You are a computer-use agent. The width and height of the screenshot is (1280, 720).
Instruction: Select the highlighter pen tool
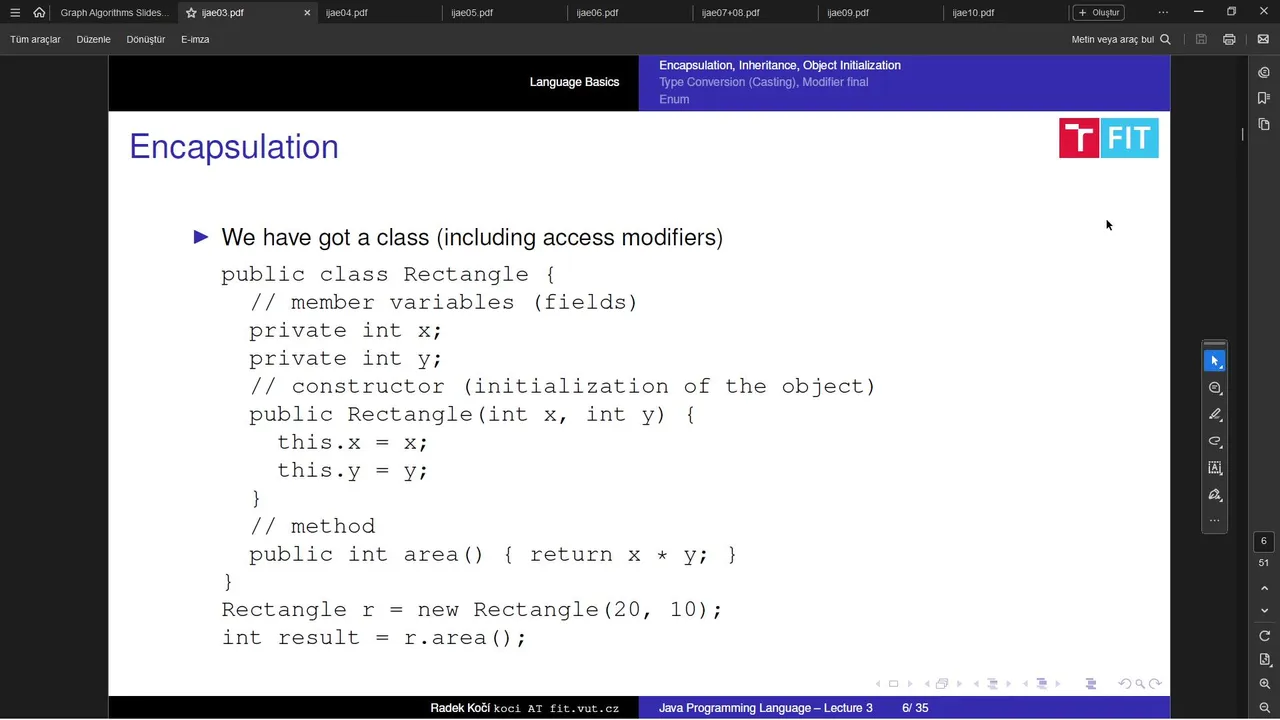click(x=1215, y=414)
